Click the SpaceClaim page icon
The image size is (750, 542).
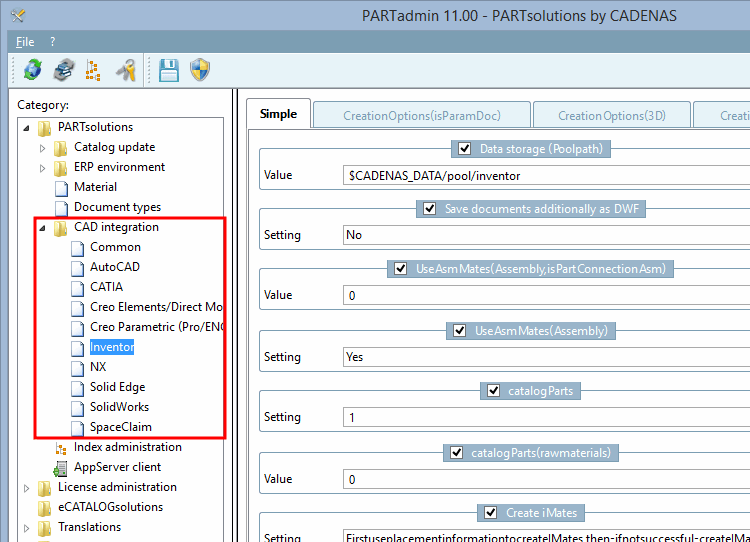pos(77,428)
